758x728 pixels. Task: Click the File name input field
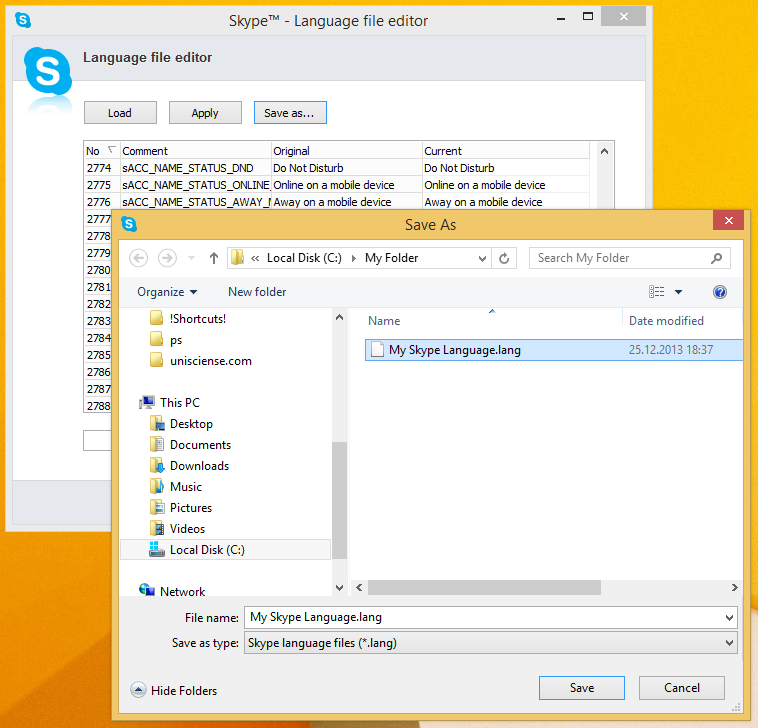483,617
